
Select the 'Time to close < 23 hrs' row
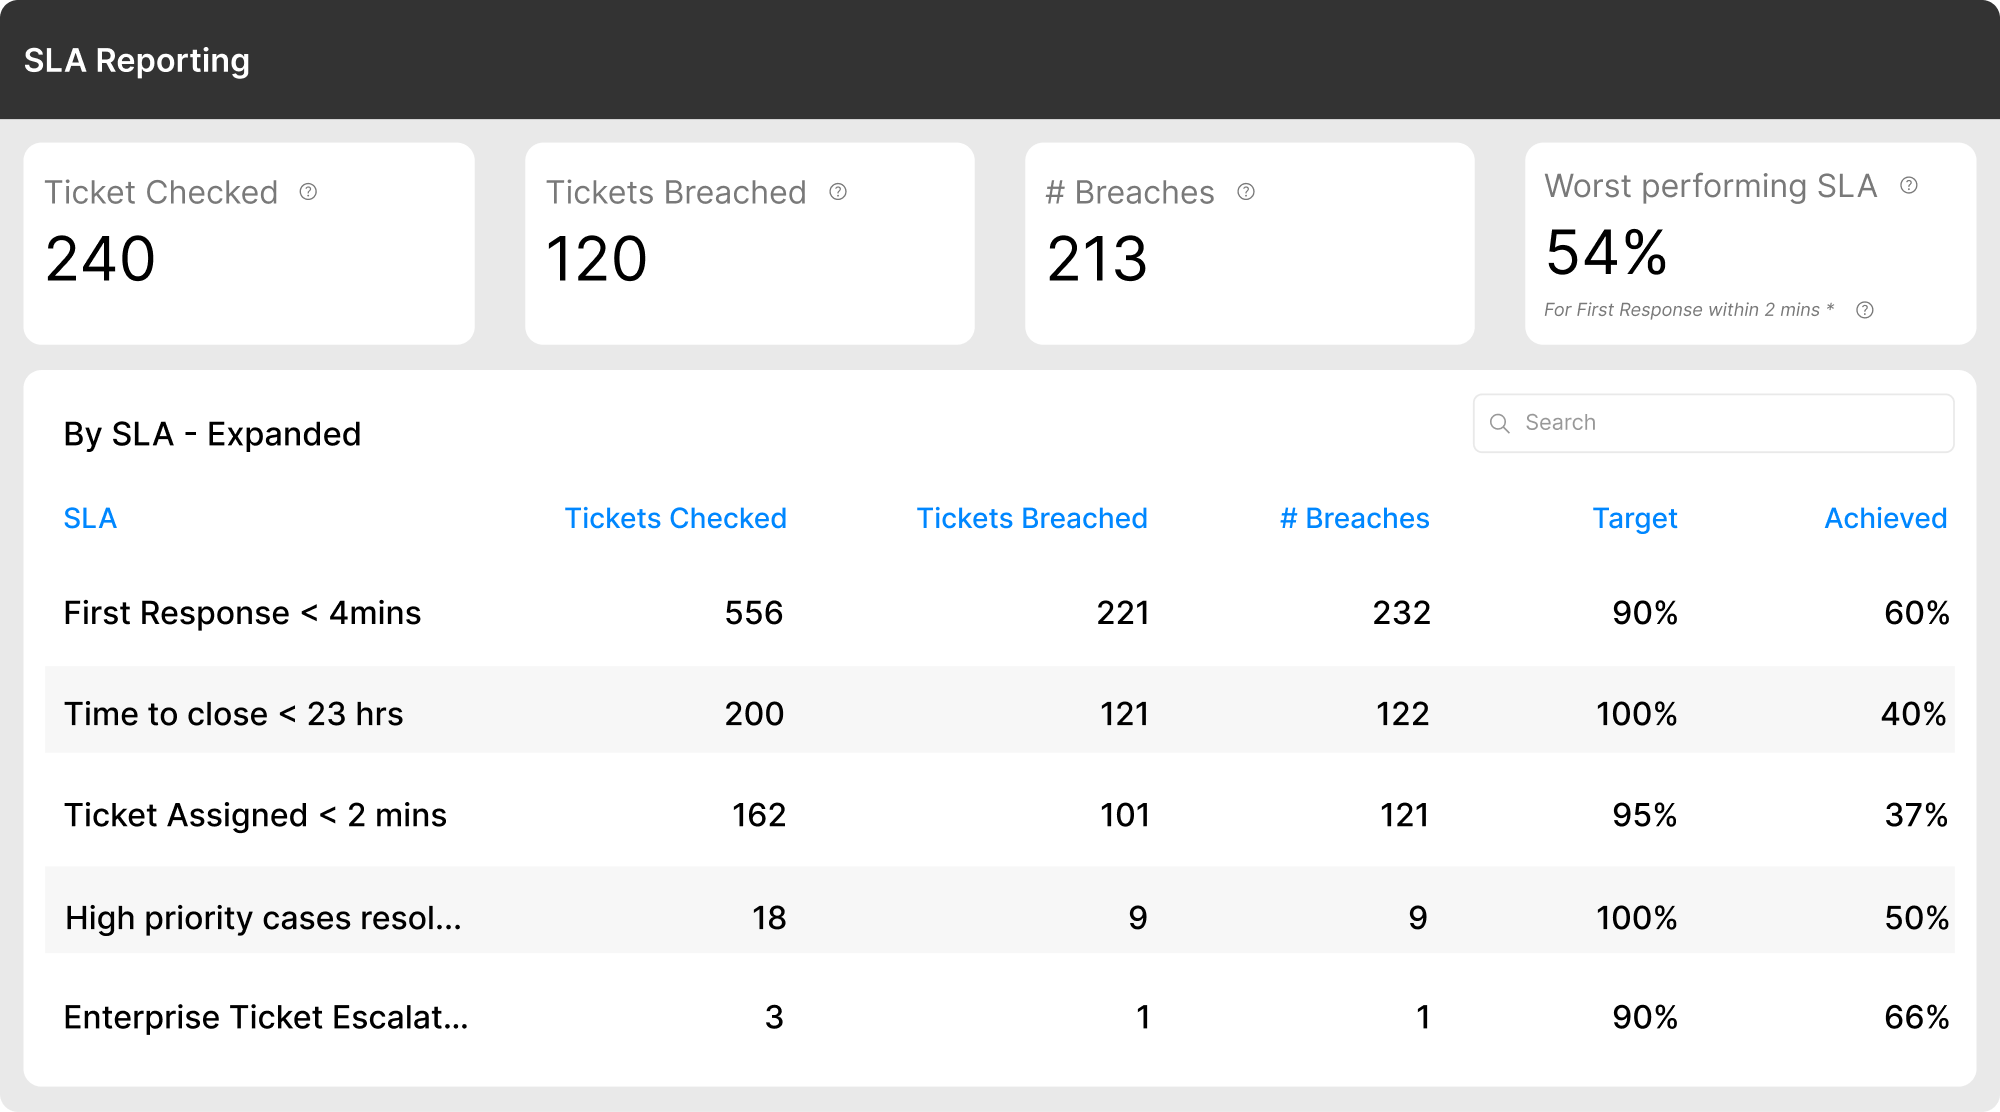point(233,713)
